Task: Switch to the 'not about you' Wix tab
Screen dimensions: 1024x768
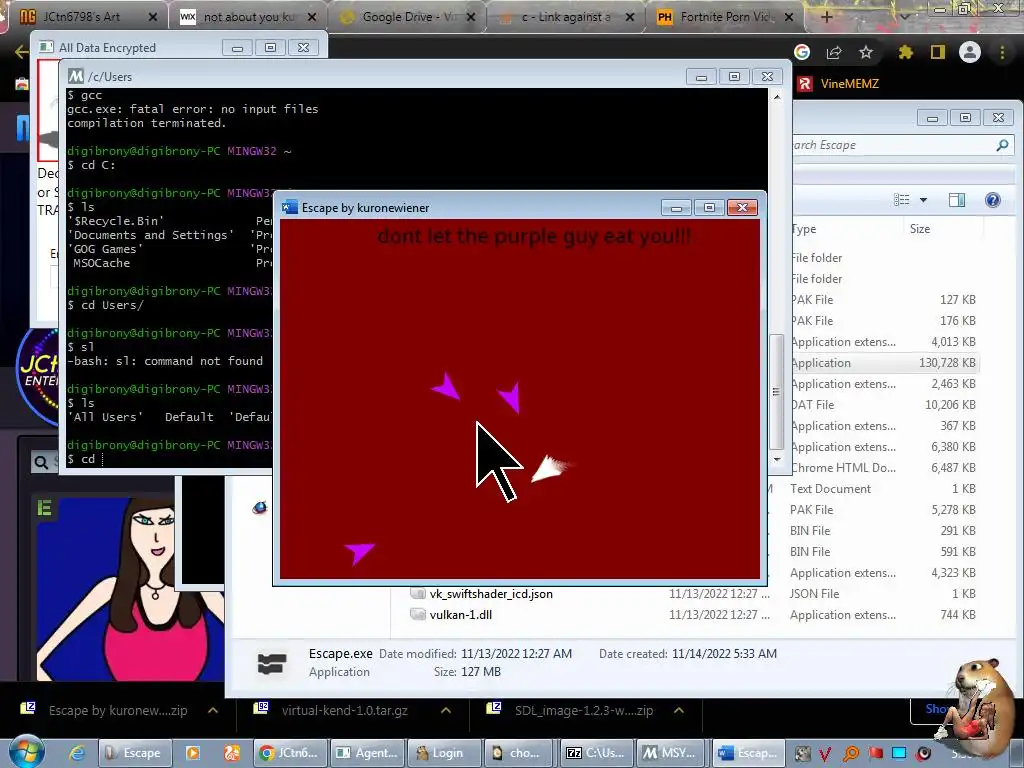Action: coord(248,17)
